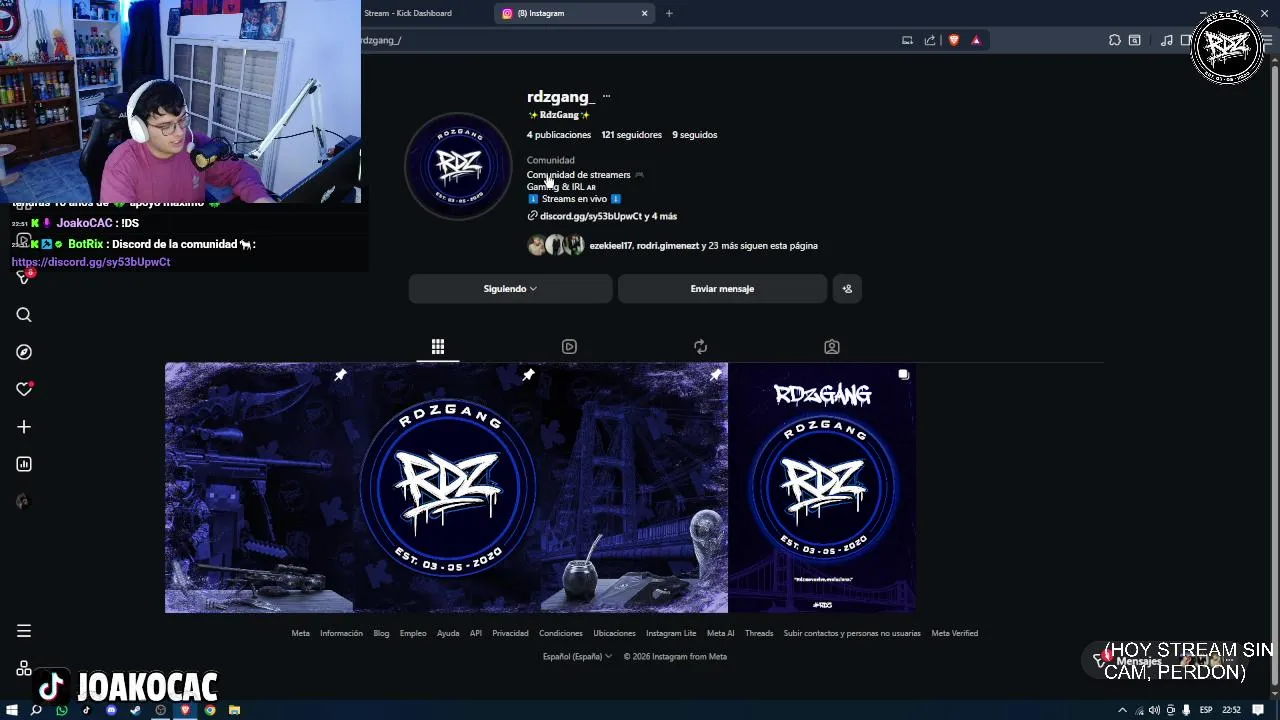Viewport: 1280px width, 720px height.
Task: Open the Meta apps icon below menu
Action: pos(24,668)
